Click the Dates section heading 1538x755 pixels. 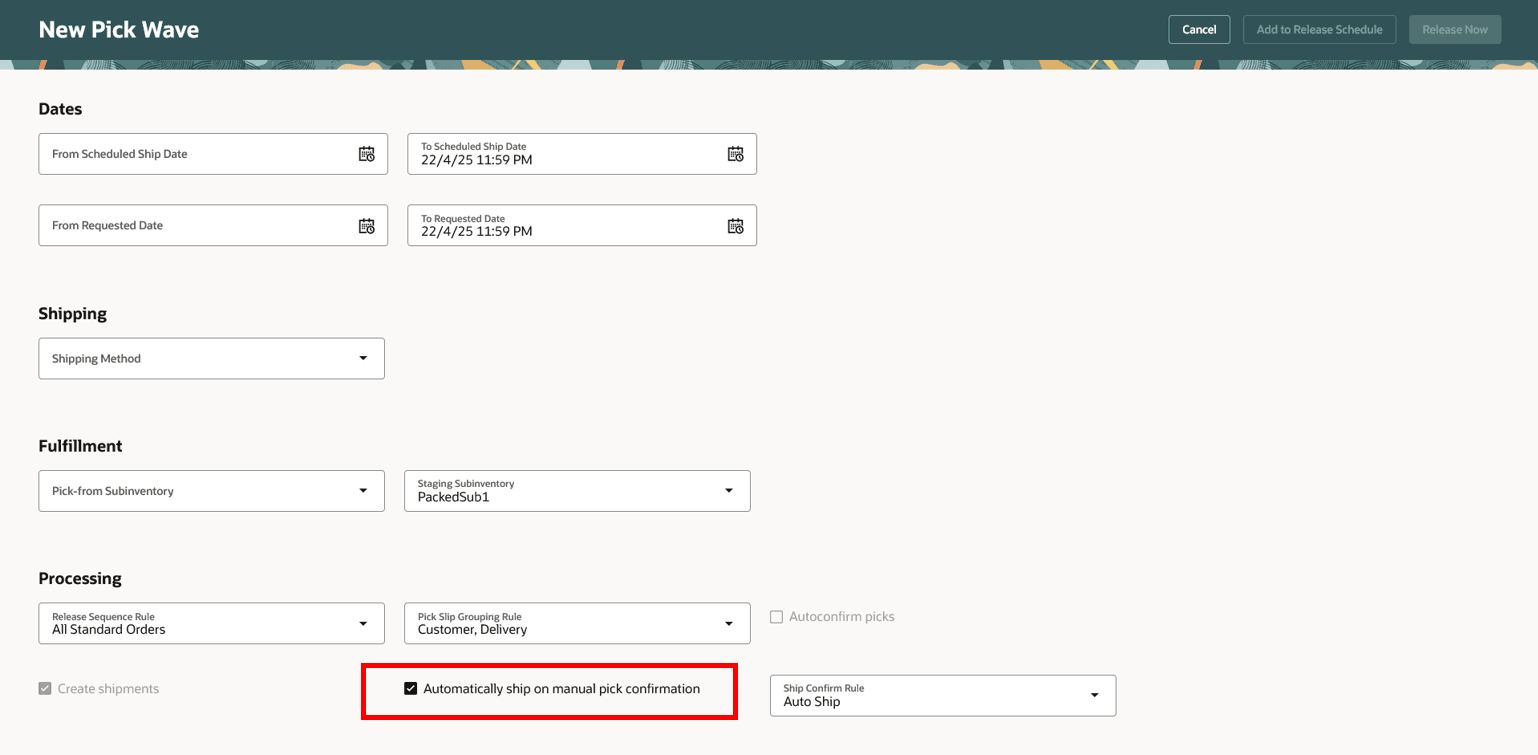(60, 109)
